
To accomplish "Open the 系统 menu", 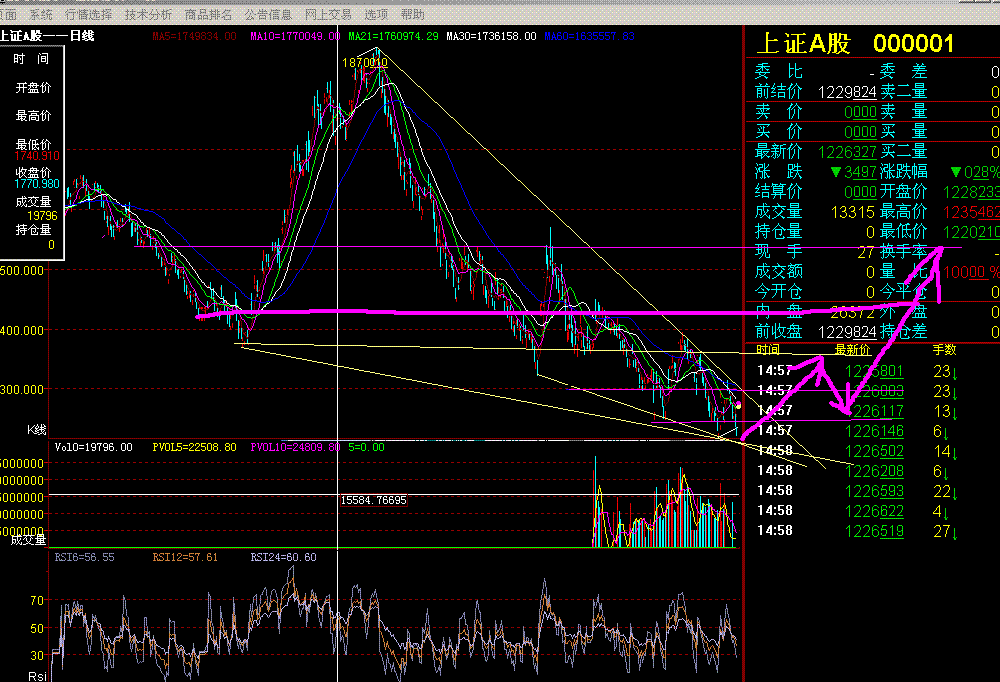I will pos(41,15).
